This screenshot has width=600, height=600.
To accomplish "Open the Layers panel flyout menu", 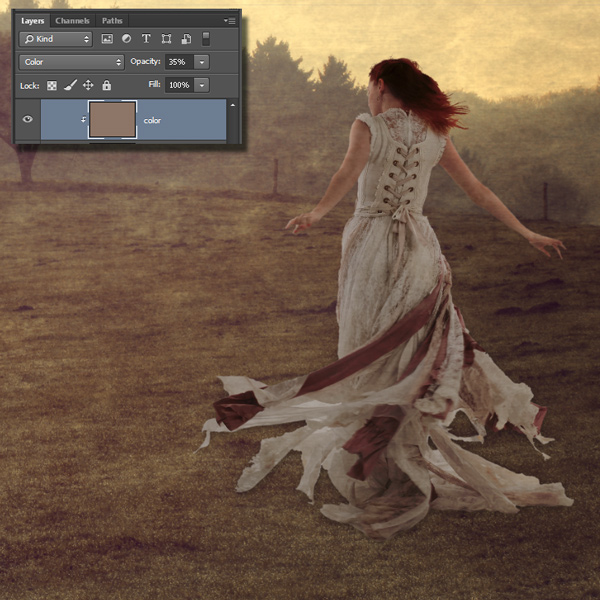I will click(x=230, y=21).
